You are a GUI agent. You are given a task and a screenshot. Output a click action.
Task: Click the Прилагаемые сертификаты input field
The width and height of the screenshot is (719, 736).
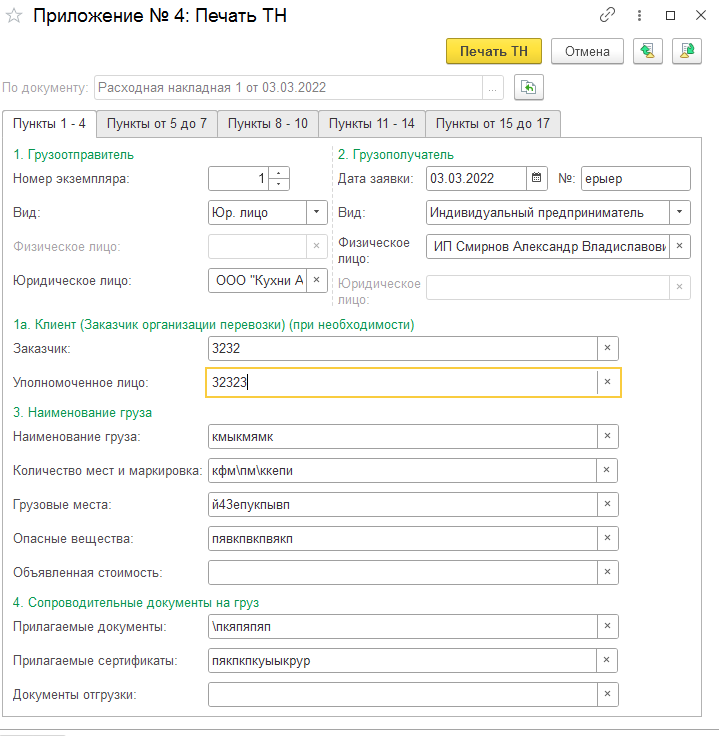click(402, 660)
